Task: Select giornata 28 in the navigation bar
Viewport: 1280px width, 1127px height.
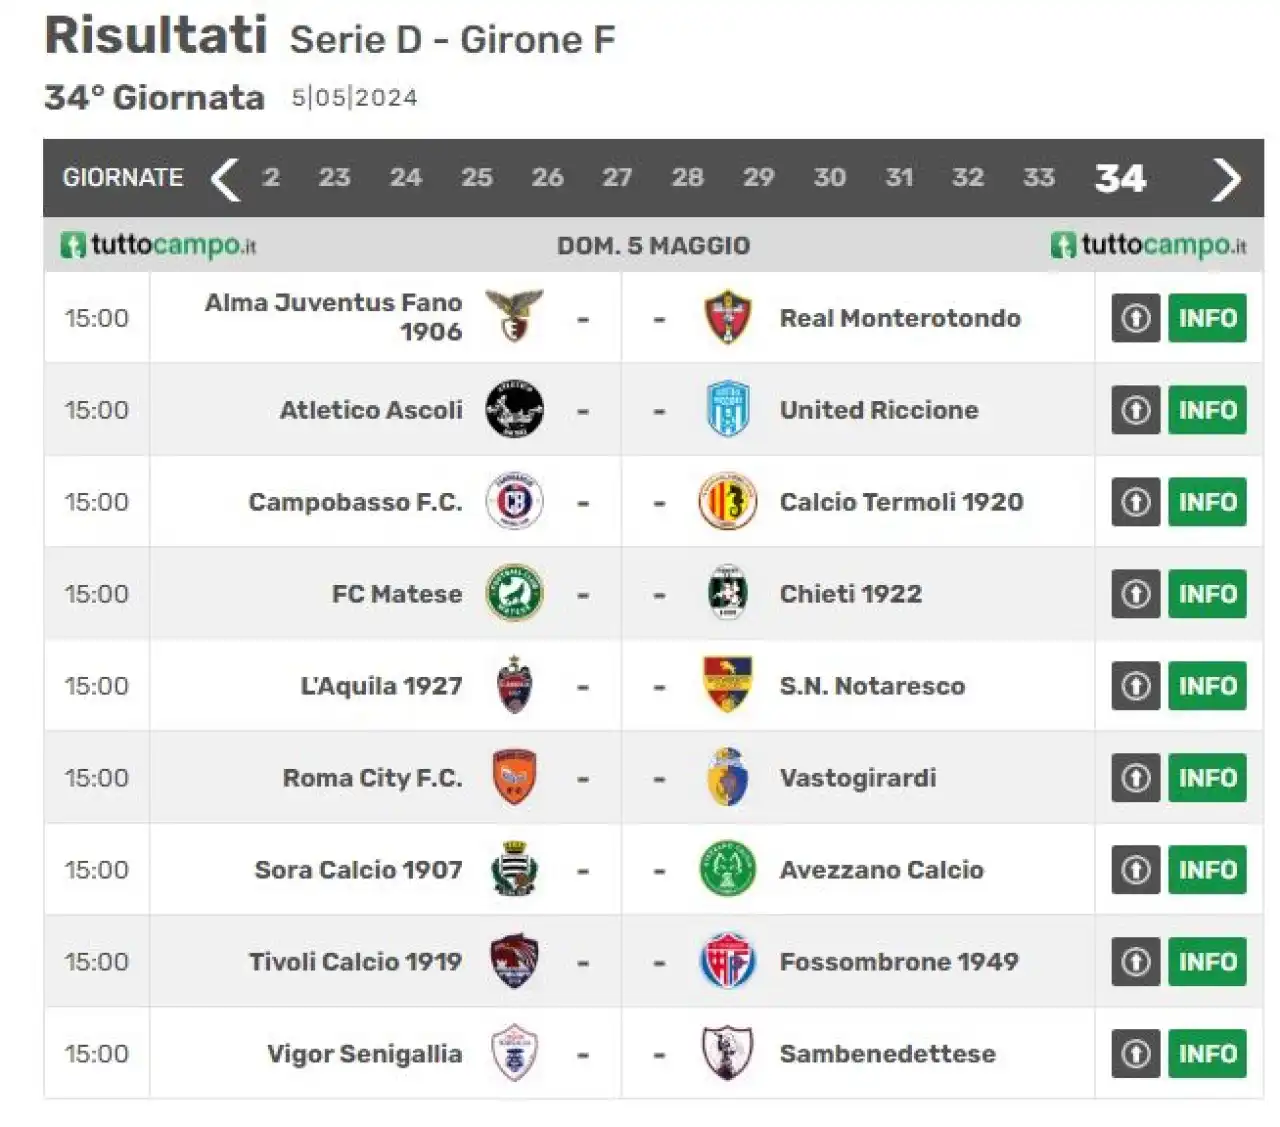Action: 687,178
